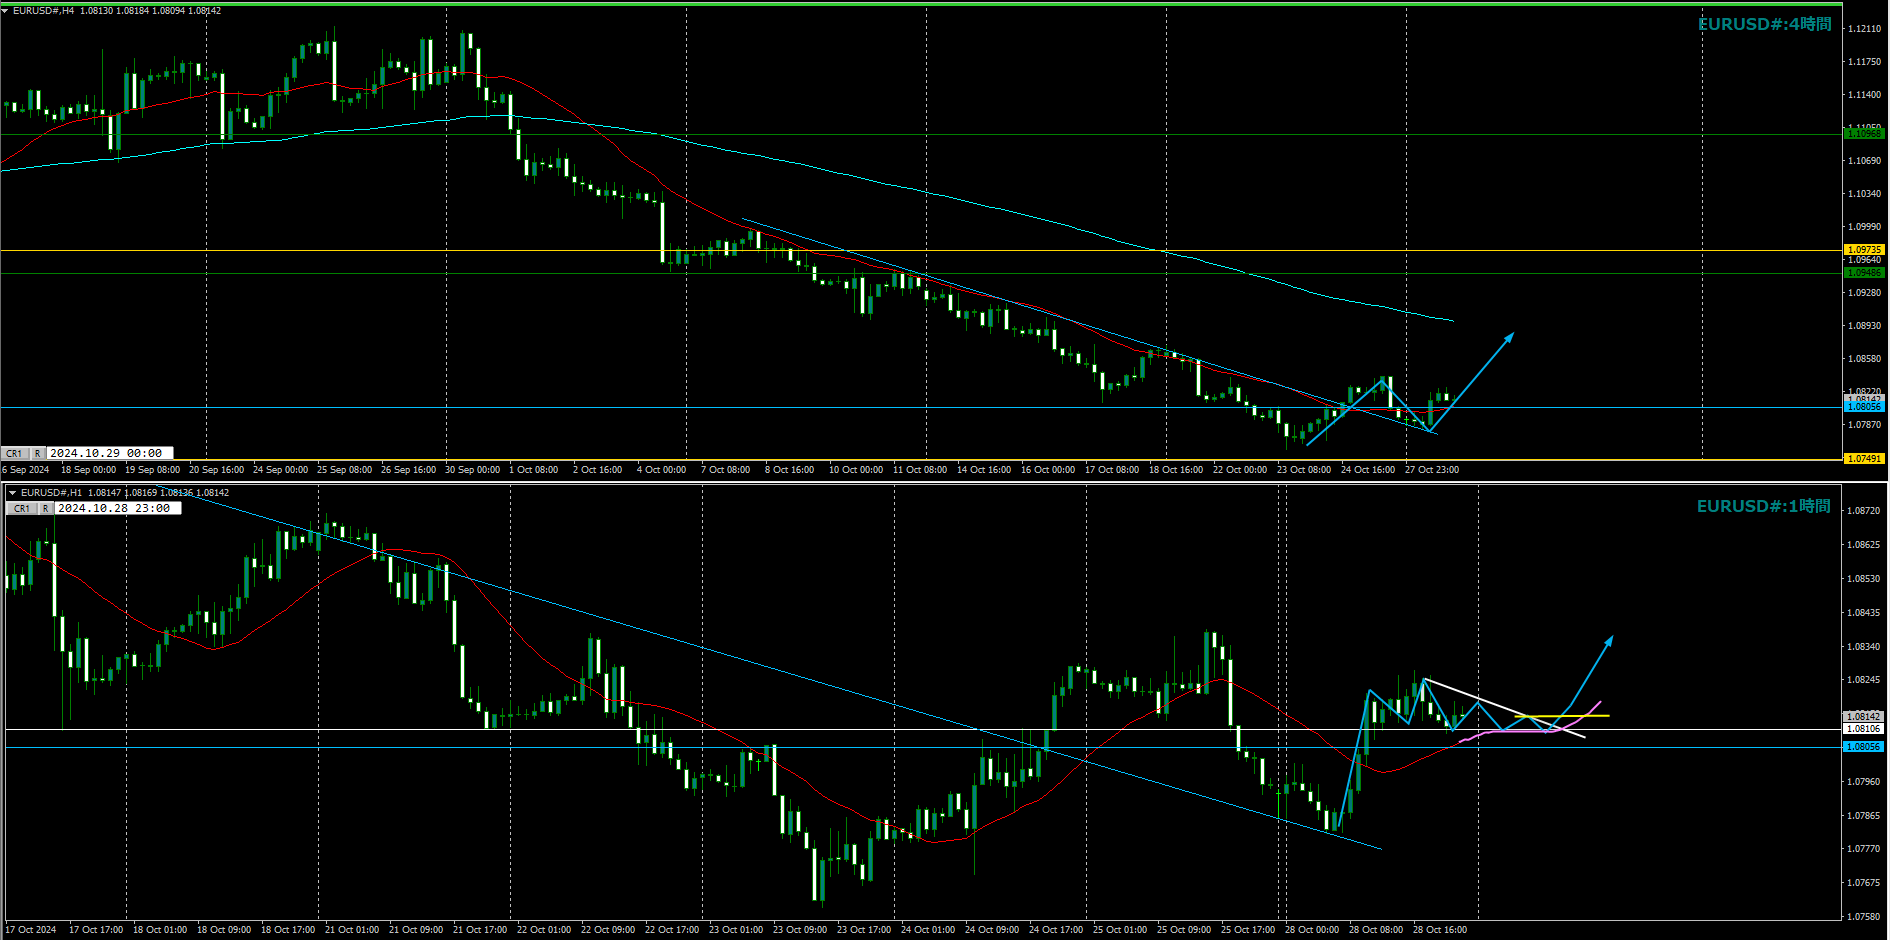Select the green 1.10968 price label
This screenshot has height=940, width=1890.
coord(1864,134)
